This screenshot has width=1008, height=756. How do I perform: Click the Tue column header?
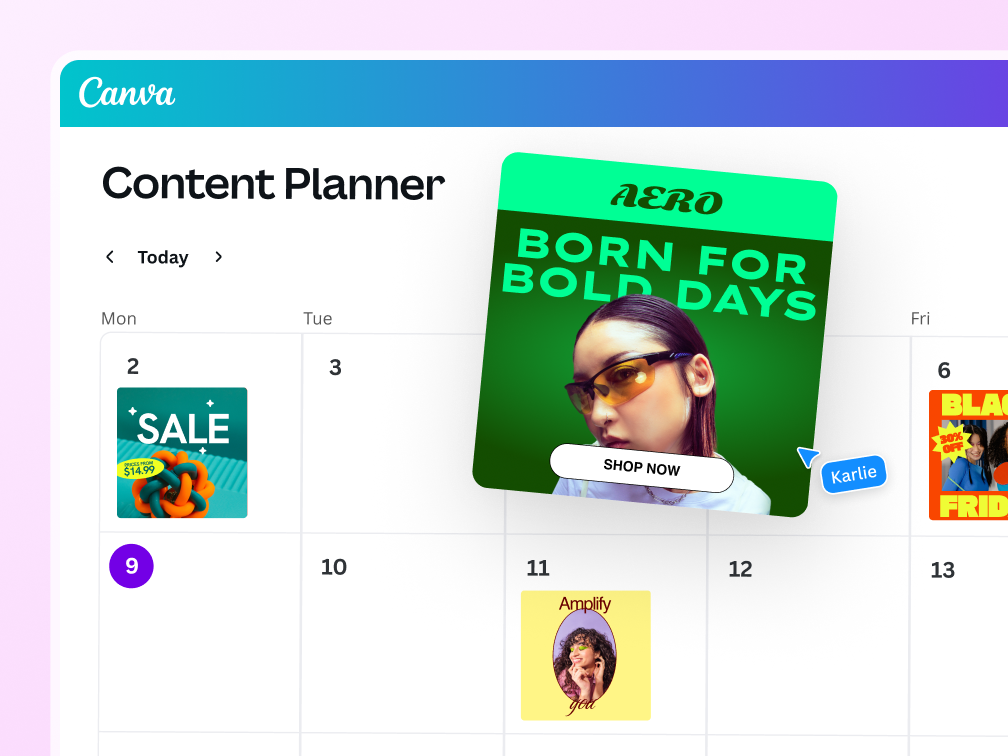318,318
